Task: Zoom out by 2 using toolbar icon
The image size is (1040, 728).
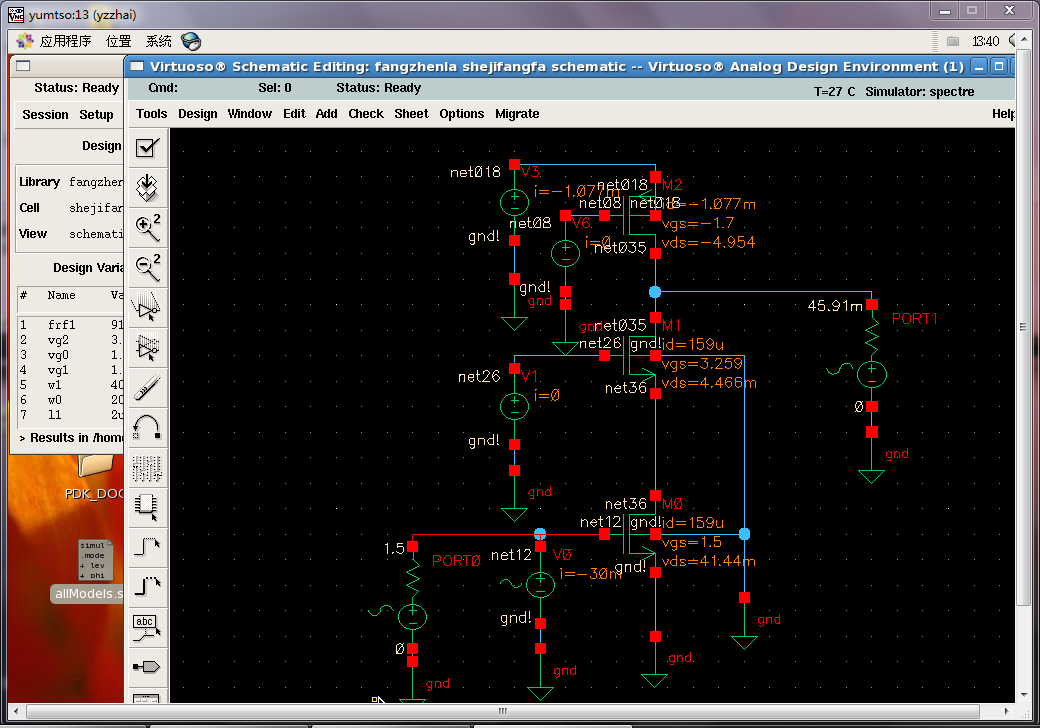Action: pos(147,267)
